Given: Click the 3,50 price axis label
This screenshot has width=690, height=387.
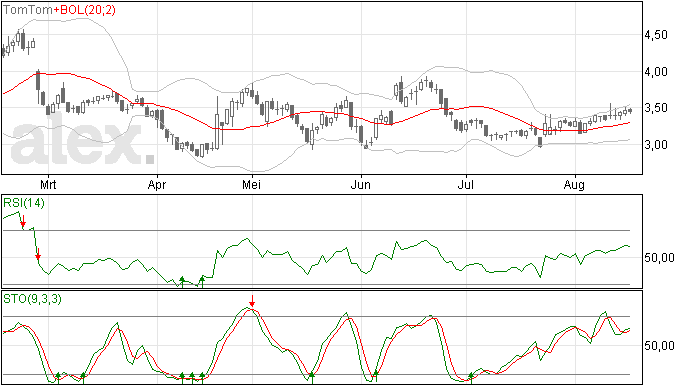Looking at the screenshot, I should coord(656,108).
